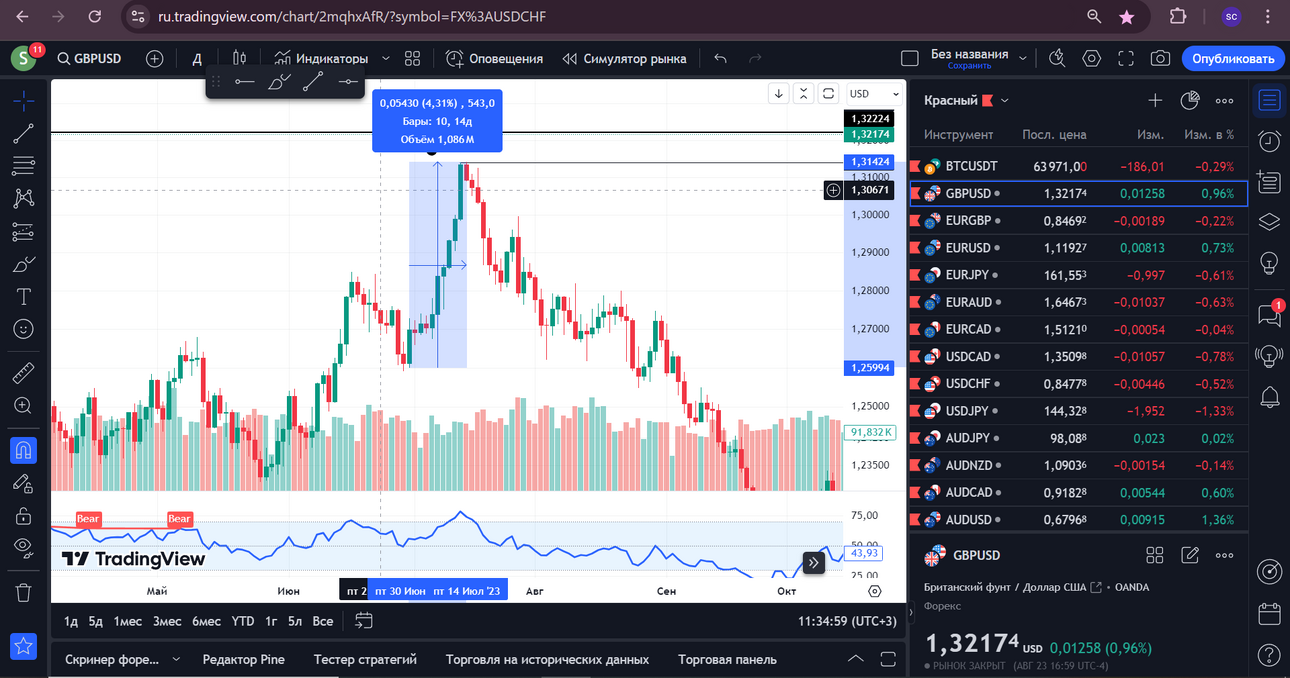The height and width of the screenshot is (678, 1290).
Task: Click the Оповещения alert button
Action: pos(495,59)
